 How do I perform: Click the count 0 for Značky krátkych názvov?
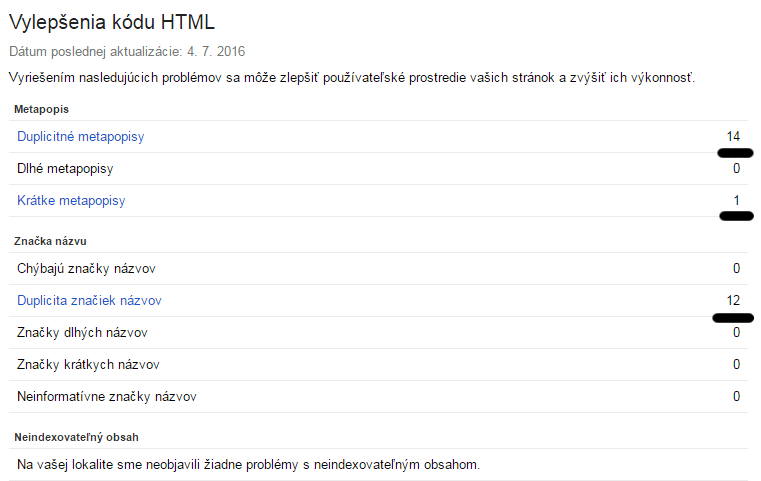(736, 365)
